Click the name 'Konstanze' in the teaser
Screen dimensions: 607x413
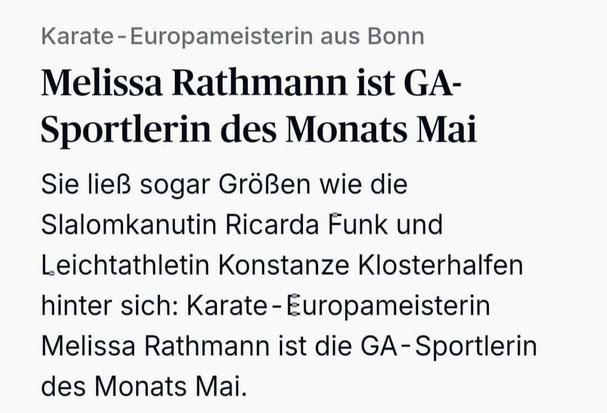click(284, 266)
